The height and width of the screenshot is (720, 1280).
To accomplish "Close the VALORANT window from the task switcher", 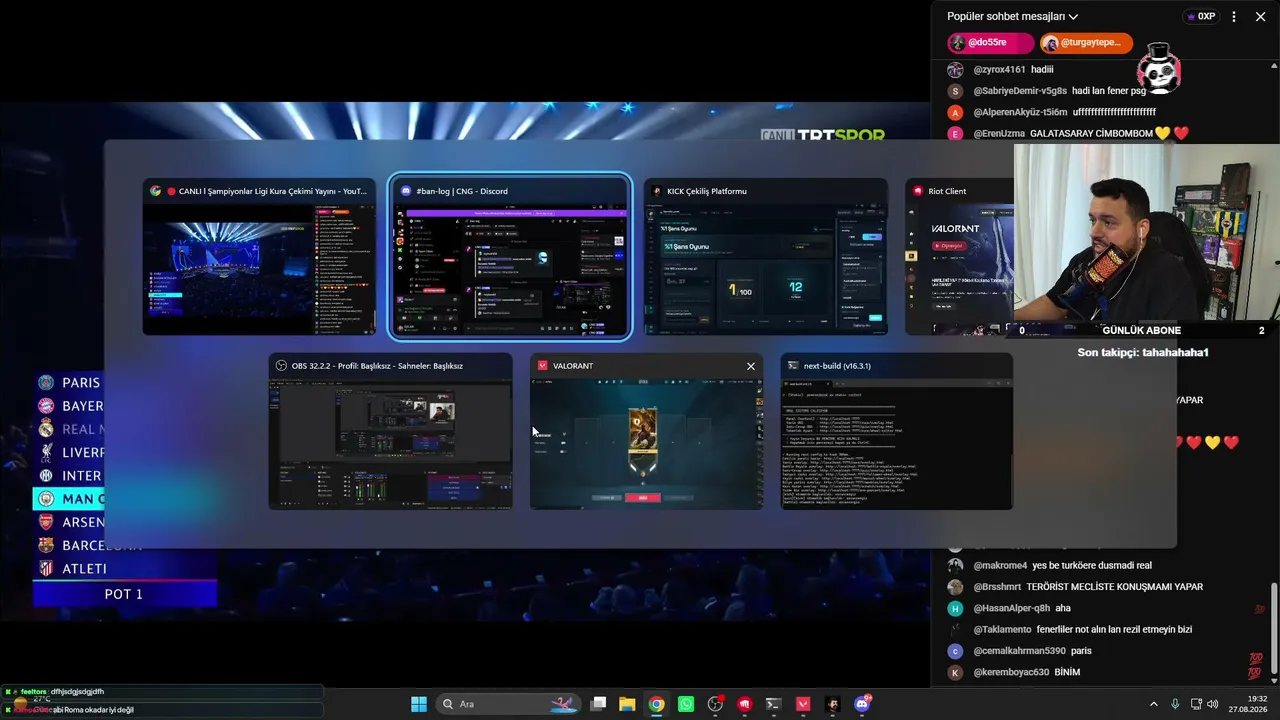I will click(x=751, y=366).
